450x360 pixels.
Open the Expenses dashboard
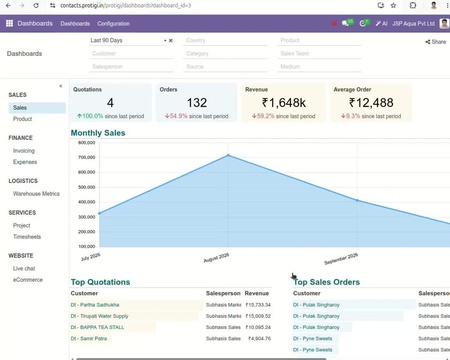click(x=25, y=162)
